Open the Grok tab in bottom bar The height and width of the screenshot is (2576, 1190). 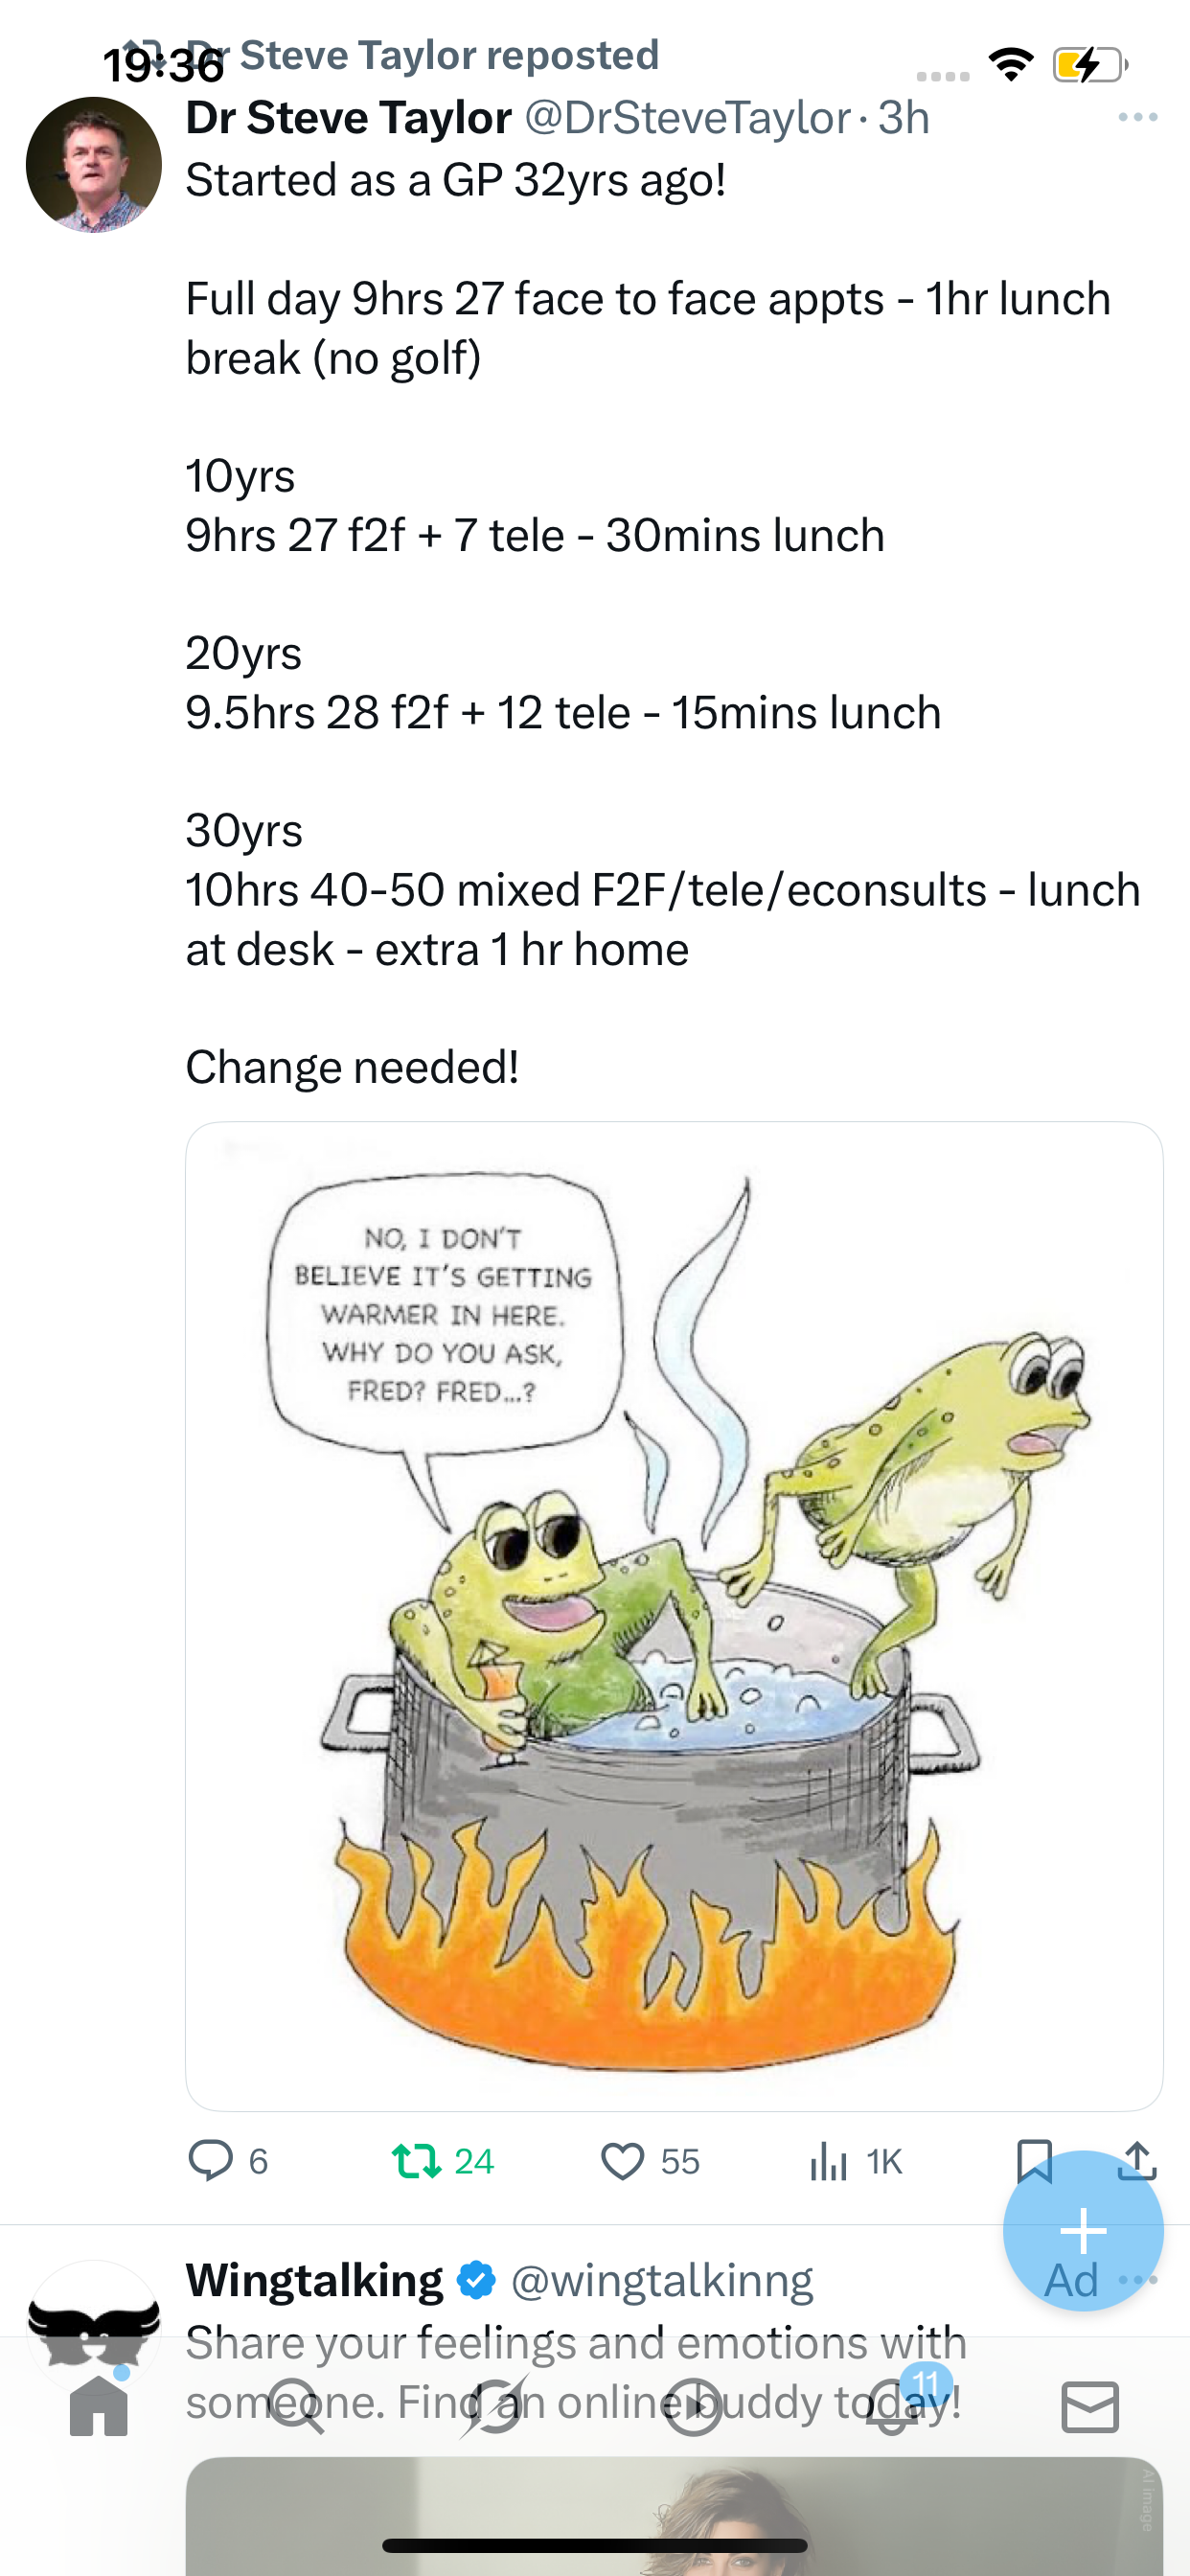[494, 2406]
